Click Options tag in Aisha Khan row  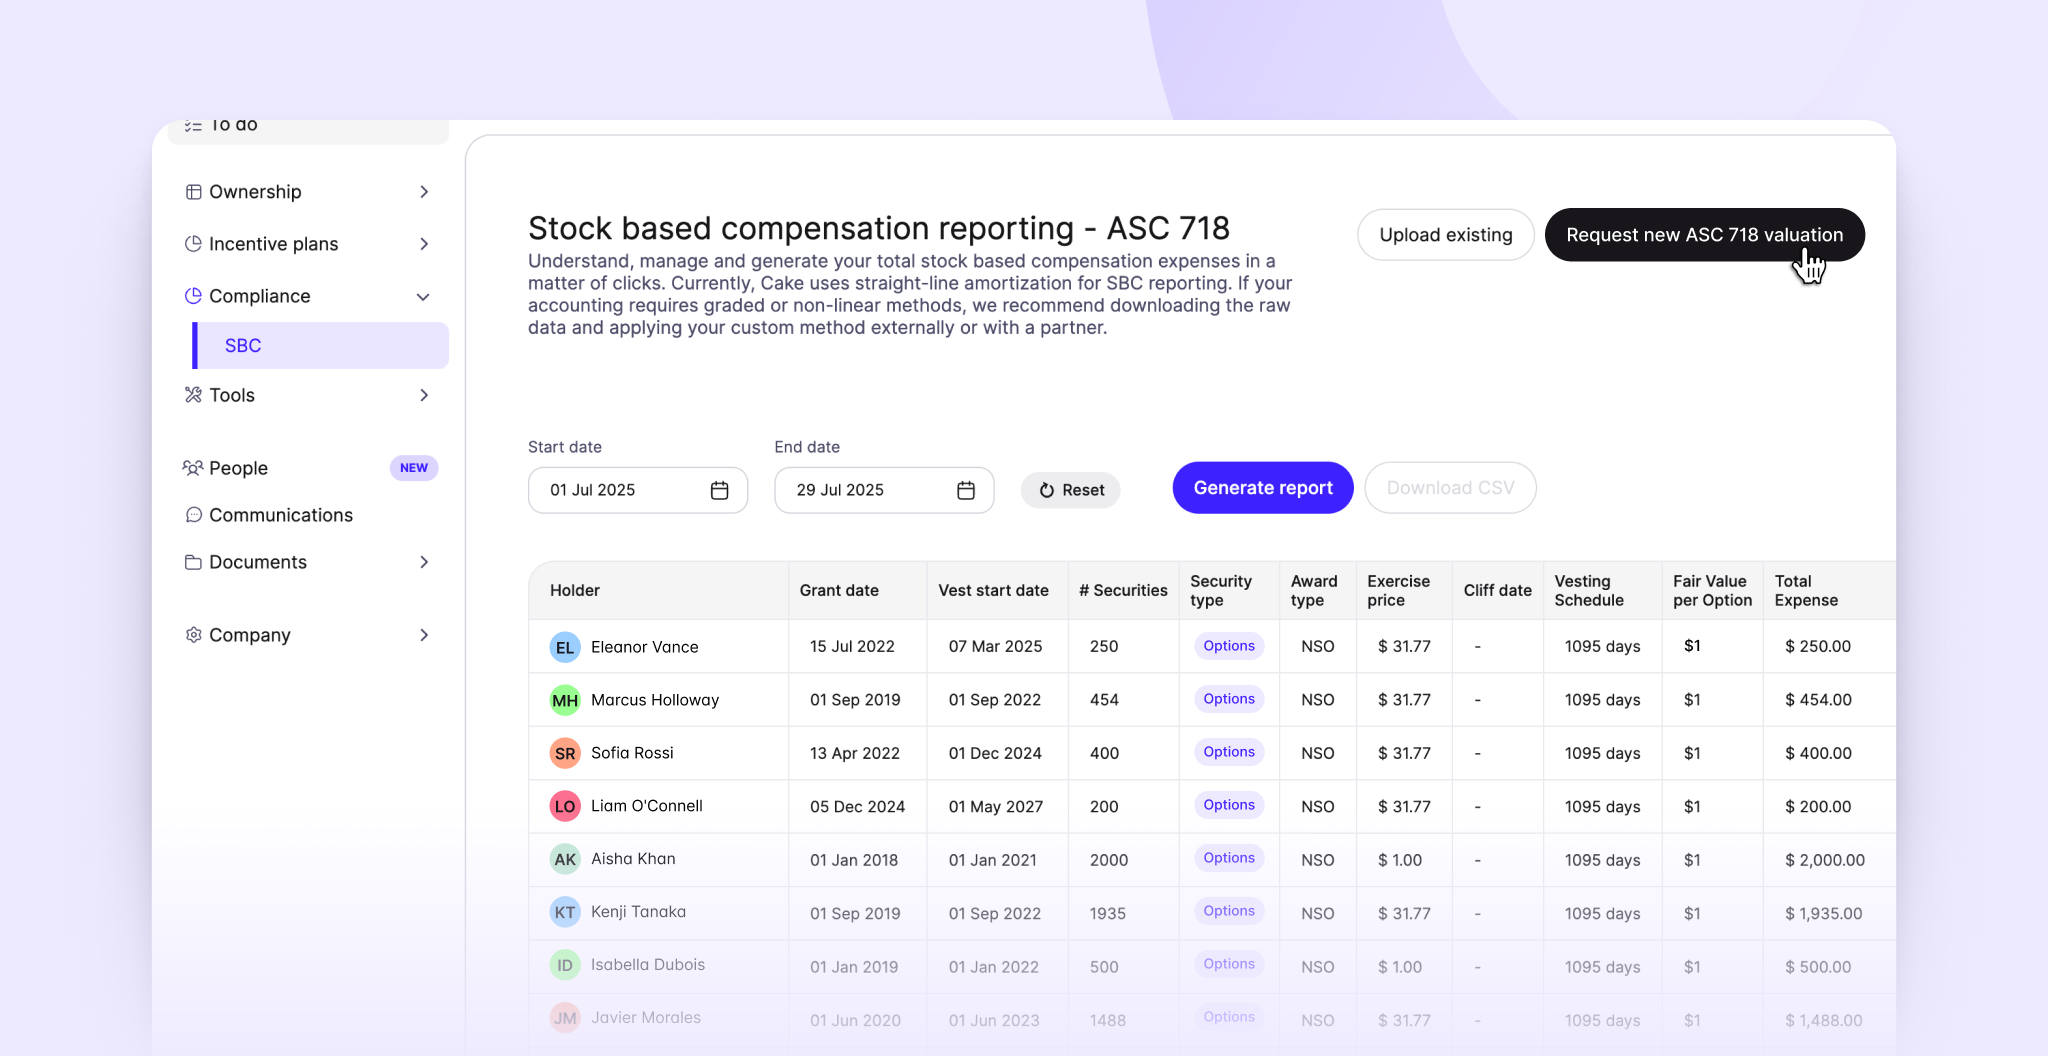point(1229,858)
